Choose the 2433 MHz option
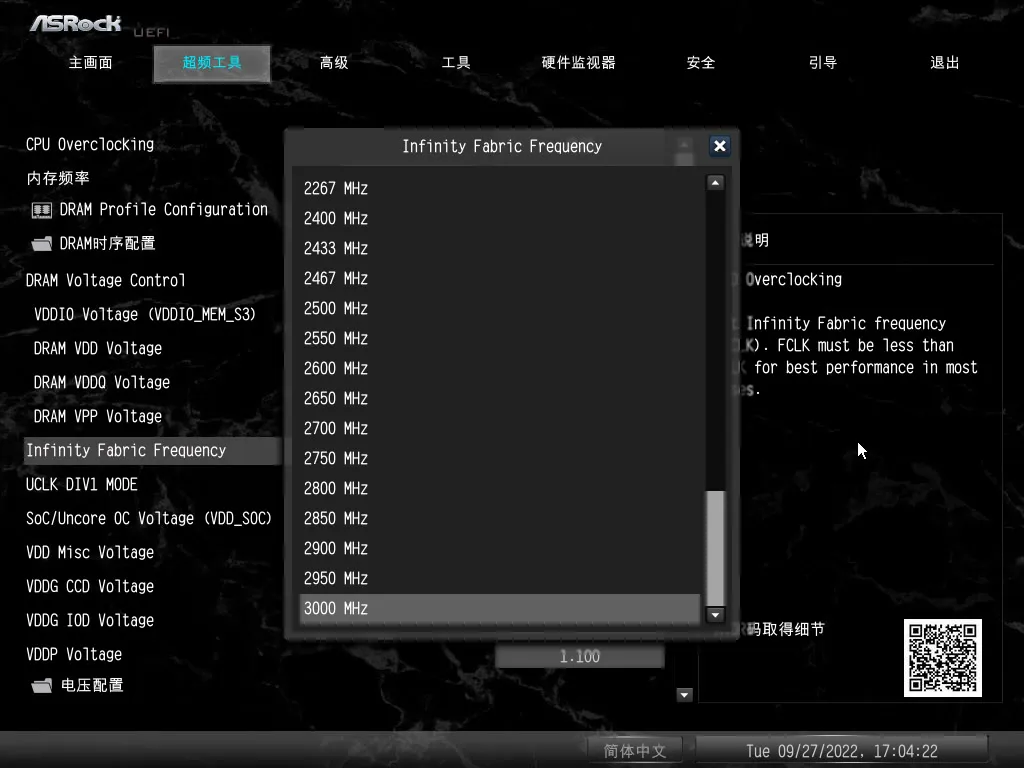1024x768 pixels. coord(500,249)
